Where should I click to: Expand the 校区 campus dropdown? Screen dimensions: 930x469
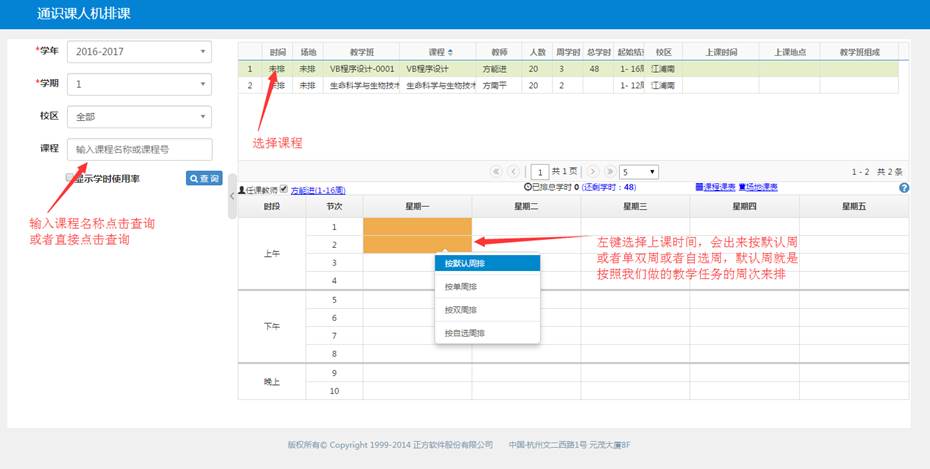[x=140, y=117]
